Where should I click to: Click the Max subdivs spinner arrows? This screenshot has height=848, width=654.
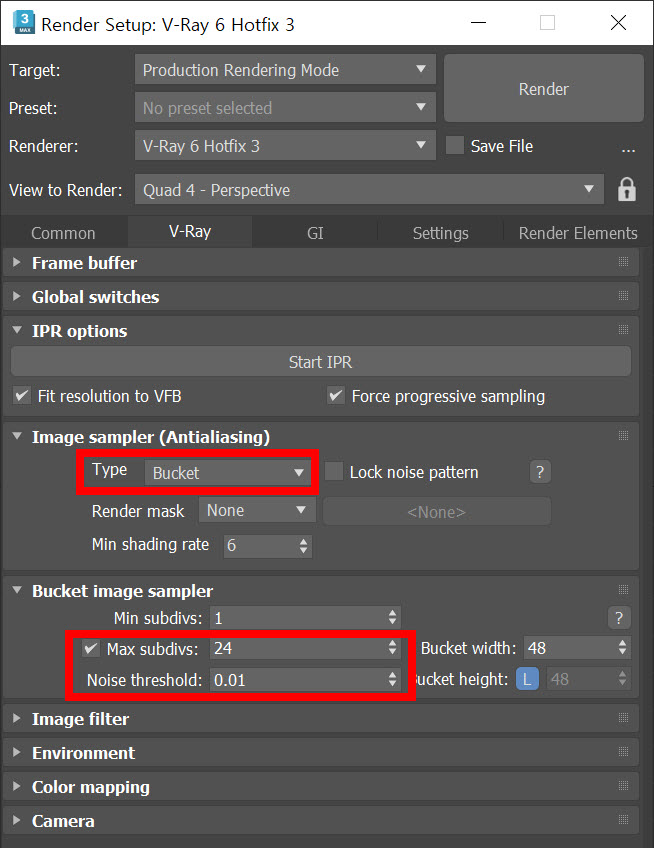click(392, 648)
